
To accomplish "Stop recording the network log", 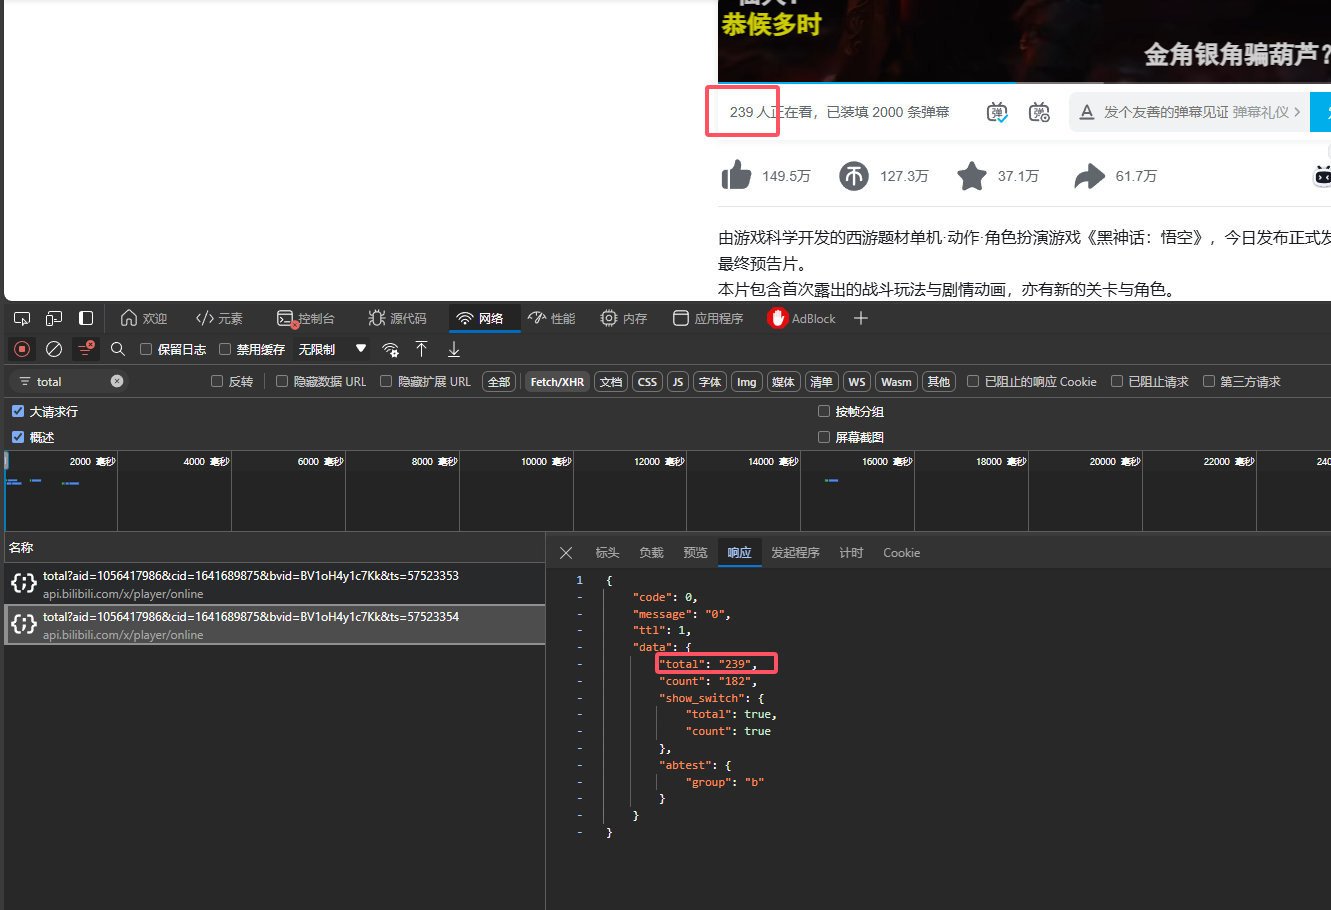I will 21,349.
